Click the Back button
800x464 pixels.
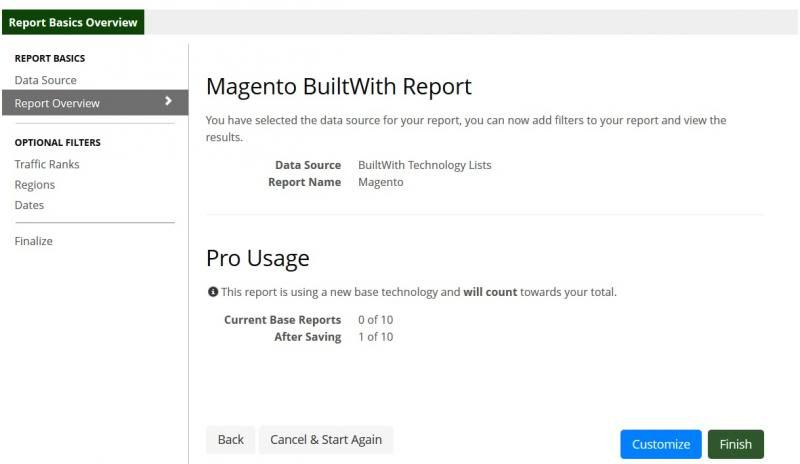pyautogui.click(x=231, y=439)
